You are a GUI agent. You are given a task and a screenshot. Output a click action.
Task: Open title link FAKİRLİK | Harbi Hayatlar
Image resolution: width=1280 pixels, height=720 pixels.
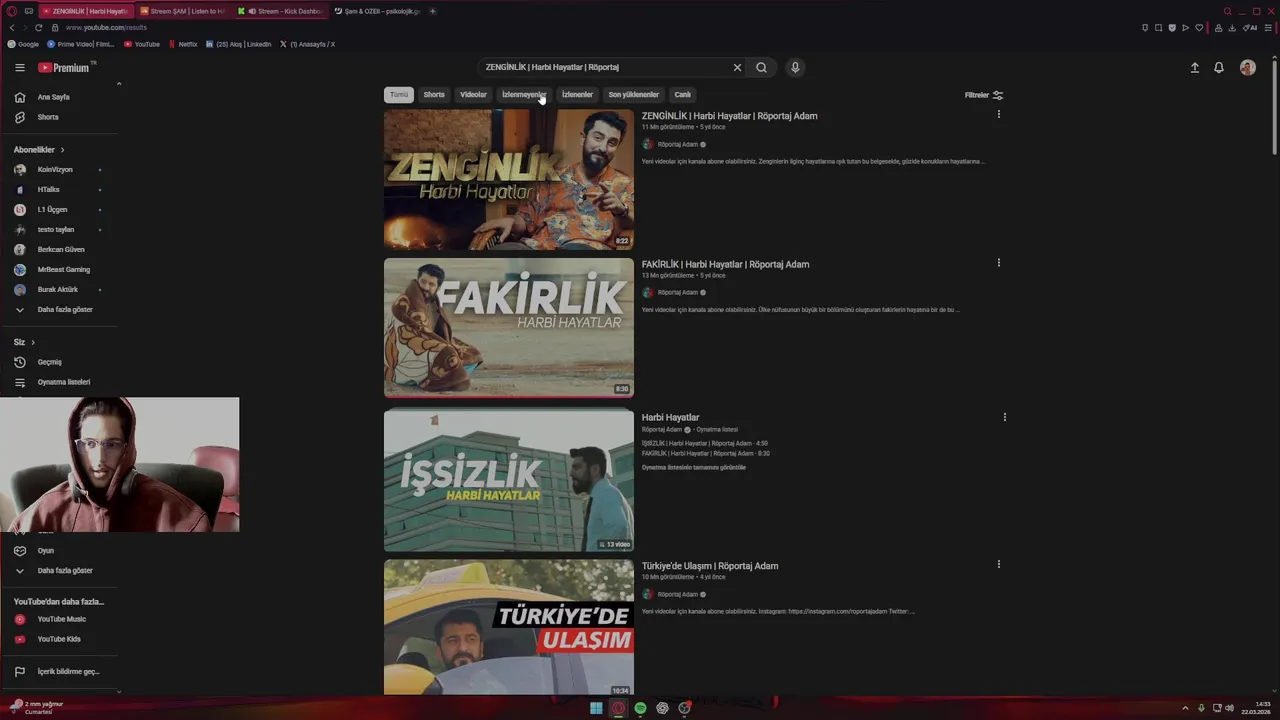[725, 264]
